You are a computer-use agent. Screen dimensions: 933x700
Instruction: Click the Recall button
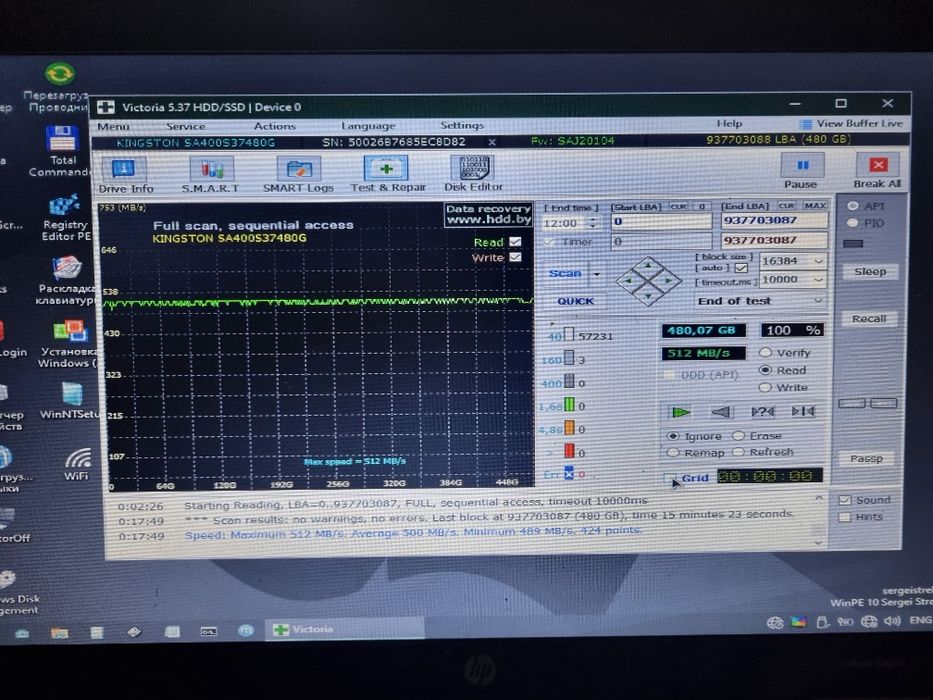pyautogui.click(x=869, y=318)
